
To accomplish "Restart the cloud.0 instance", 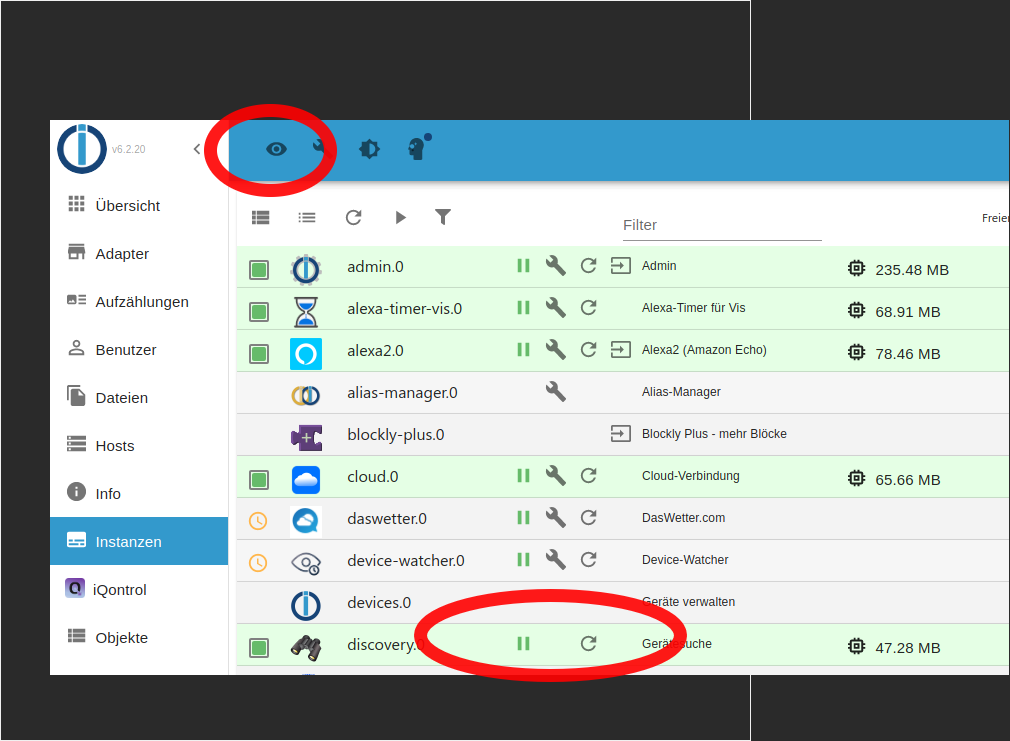I will coord(589,476).
